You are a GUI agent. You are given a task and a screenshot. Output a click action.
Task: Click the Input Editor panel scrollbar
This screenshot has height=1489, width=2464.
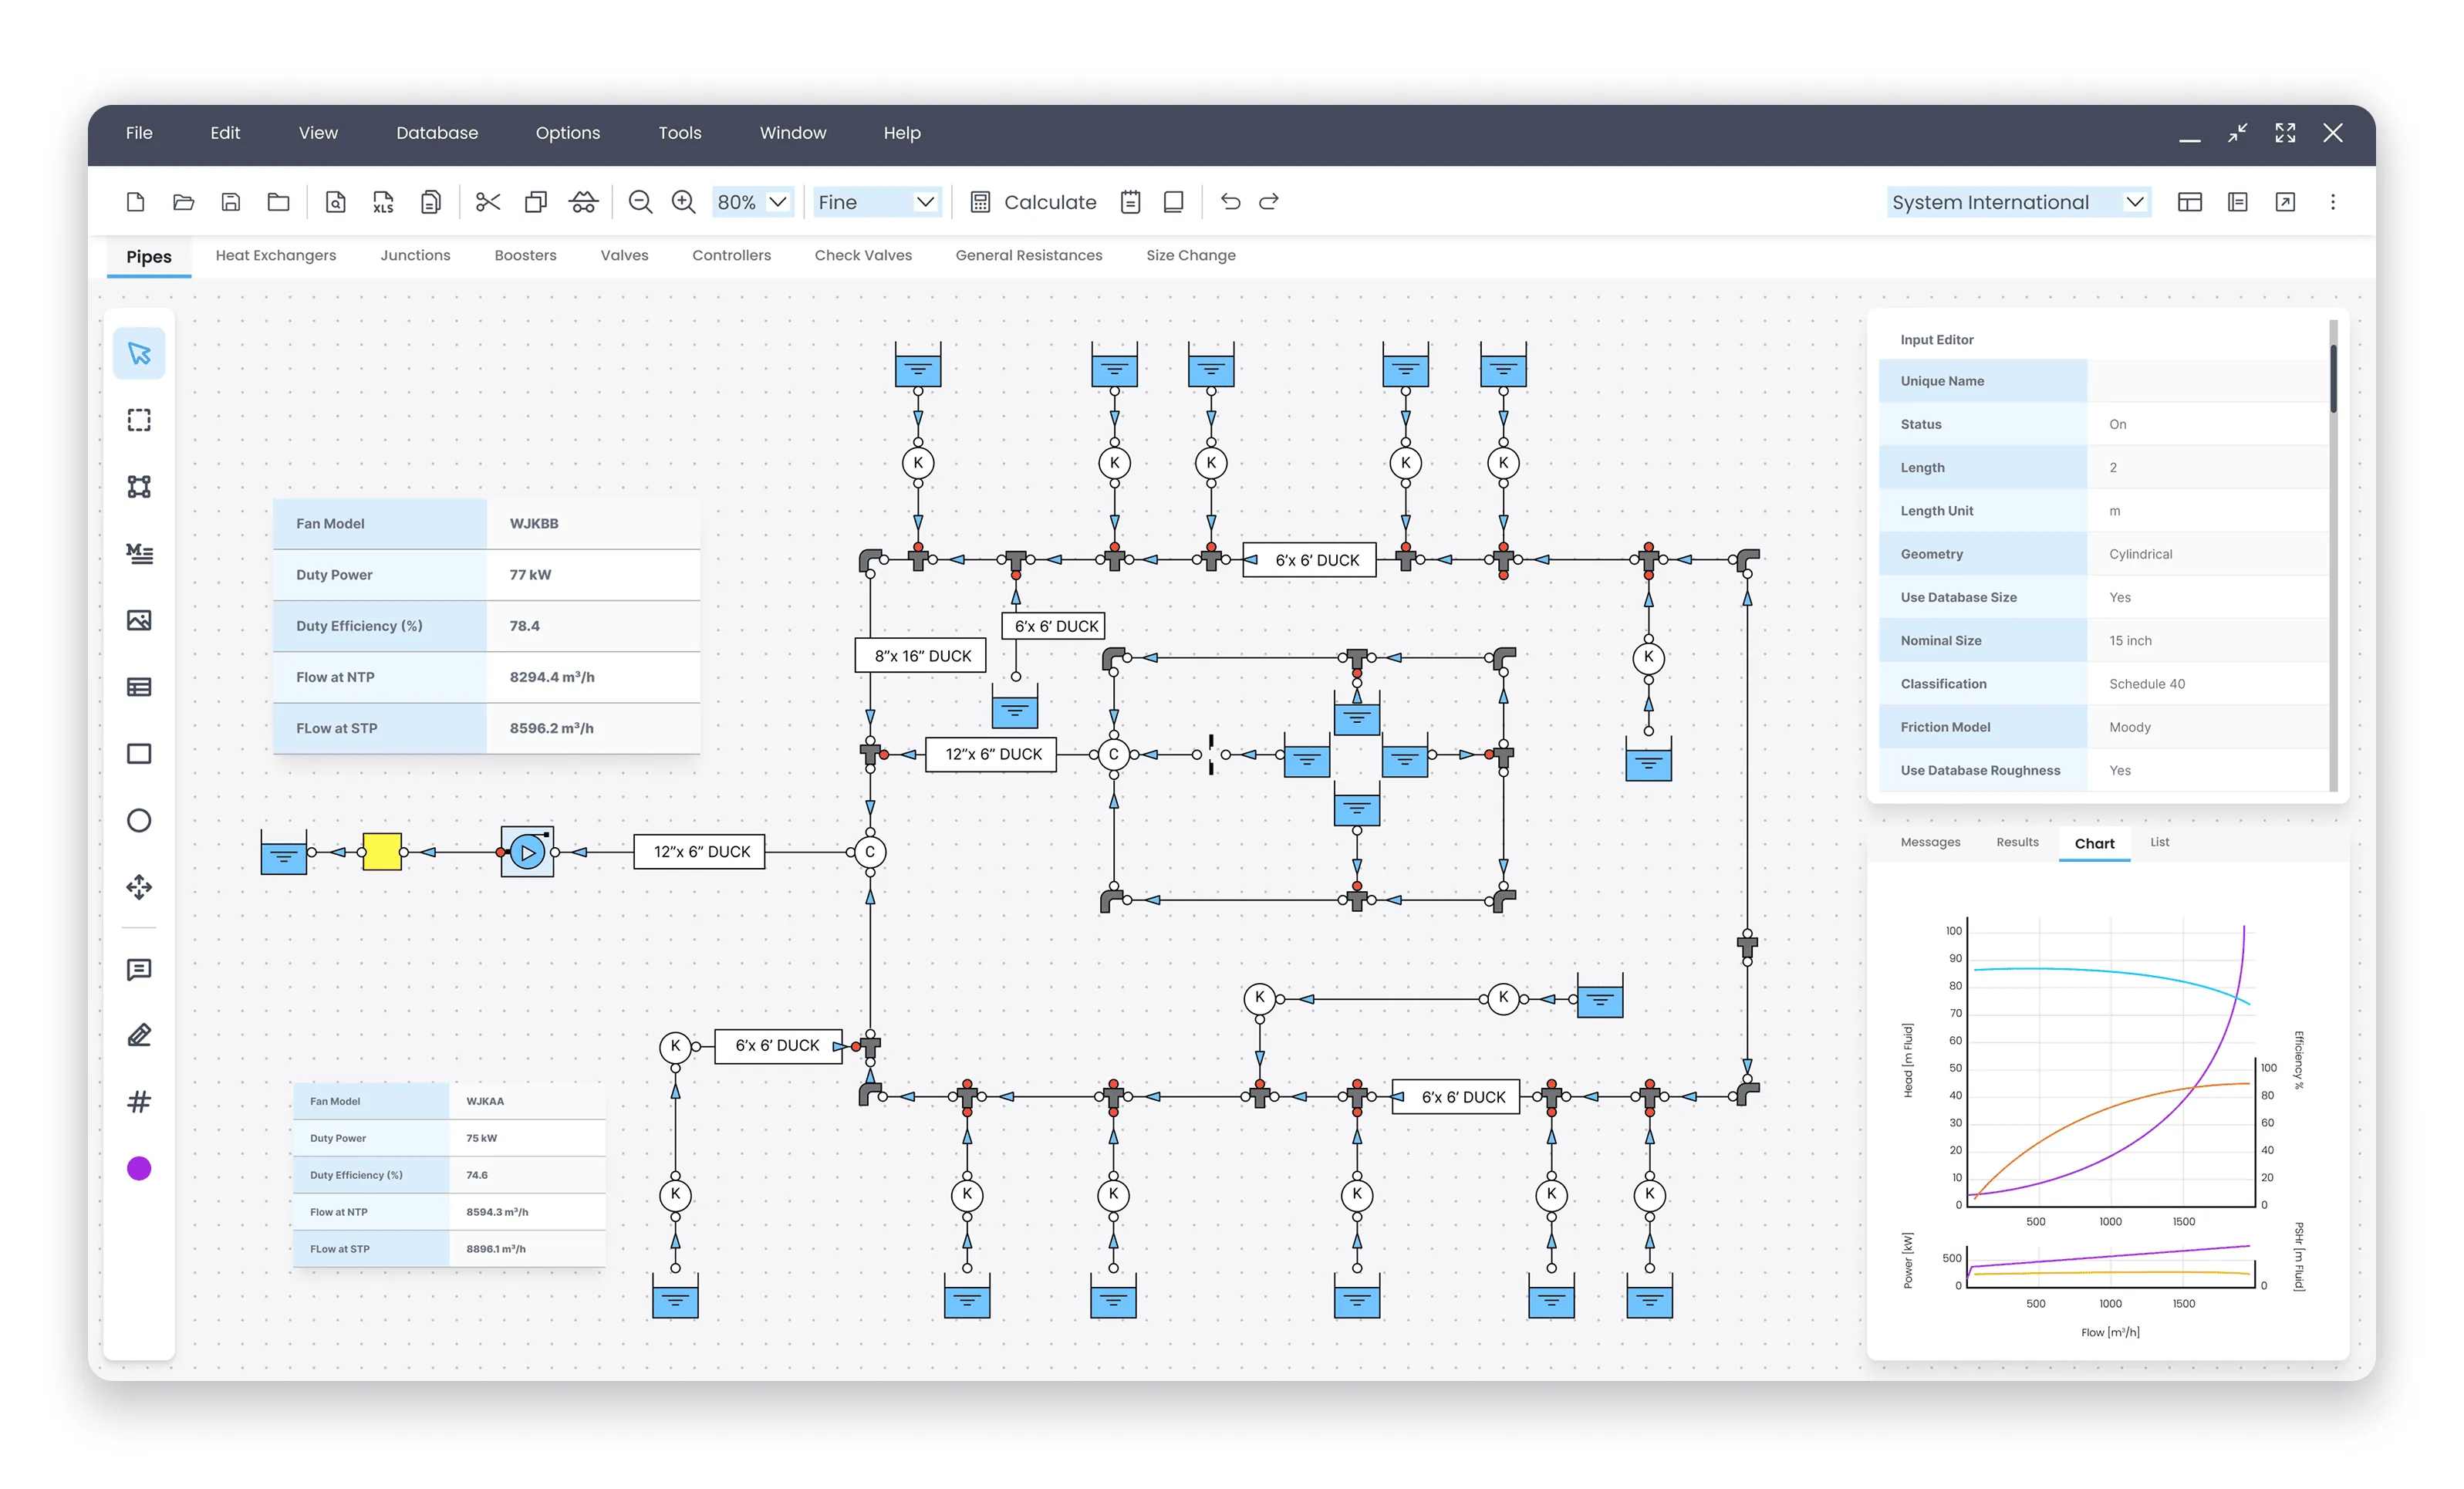click(x=2334, y=378)
